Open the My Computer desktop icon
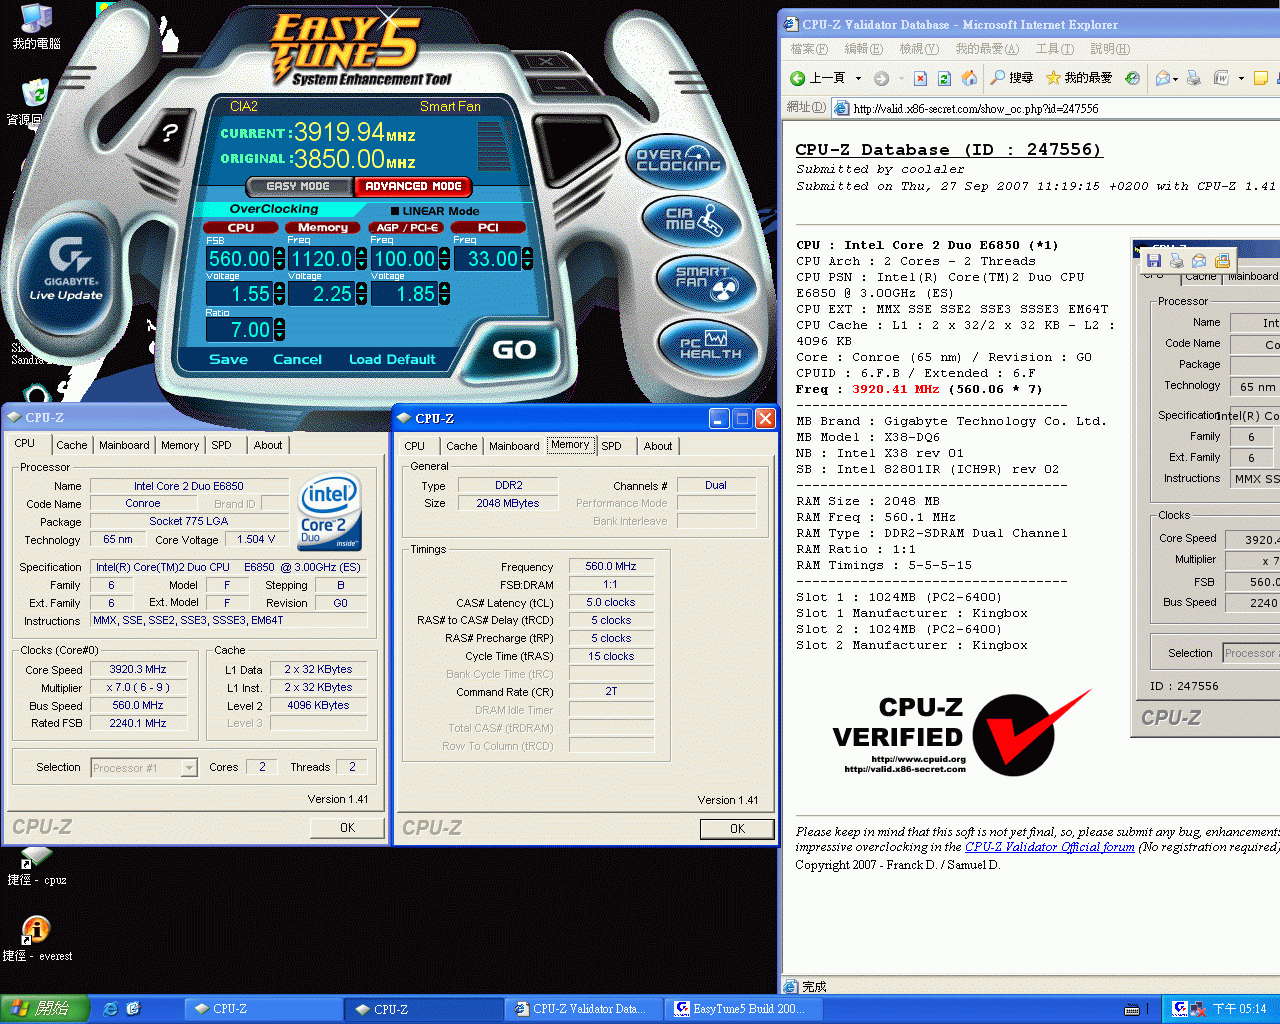 coord(36,27)
